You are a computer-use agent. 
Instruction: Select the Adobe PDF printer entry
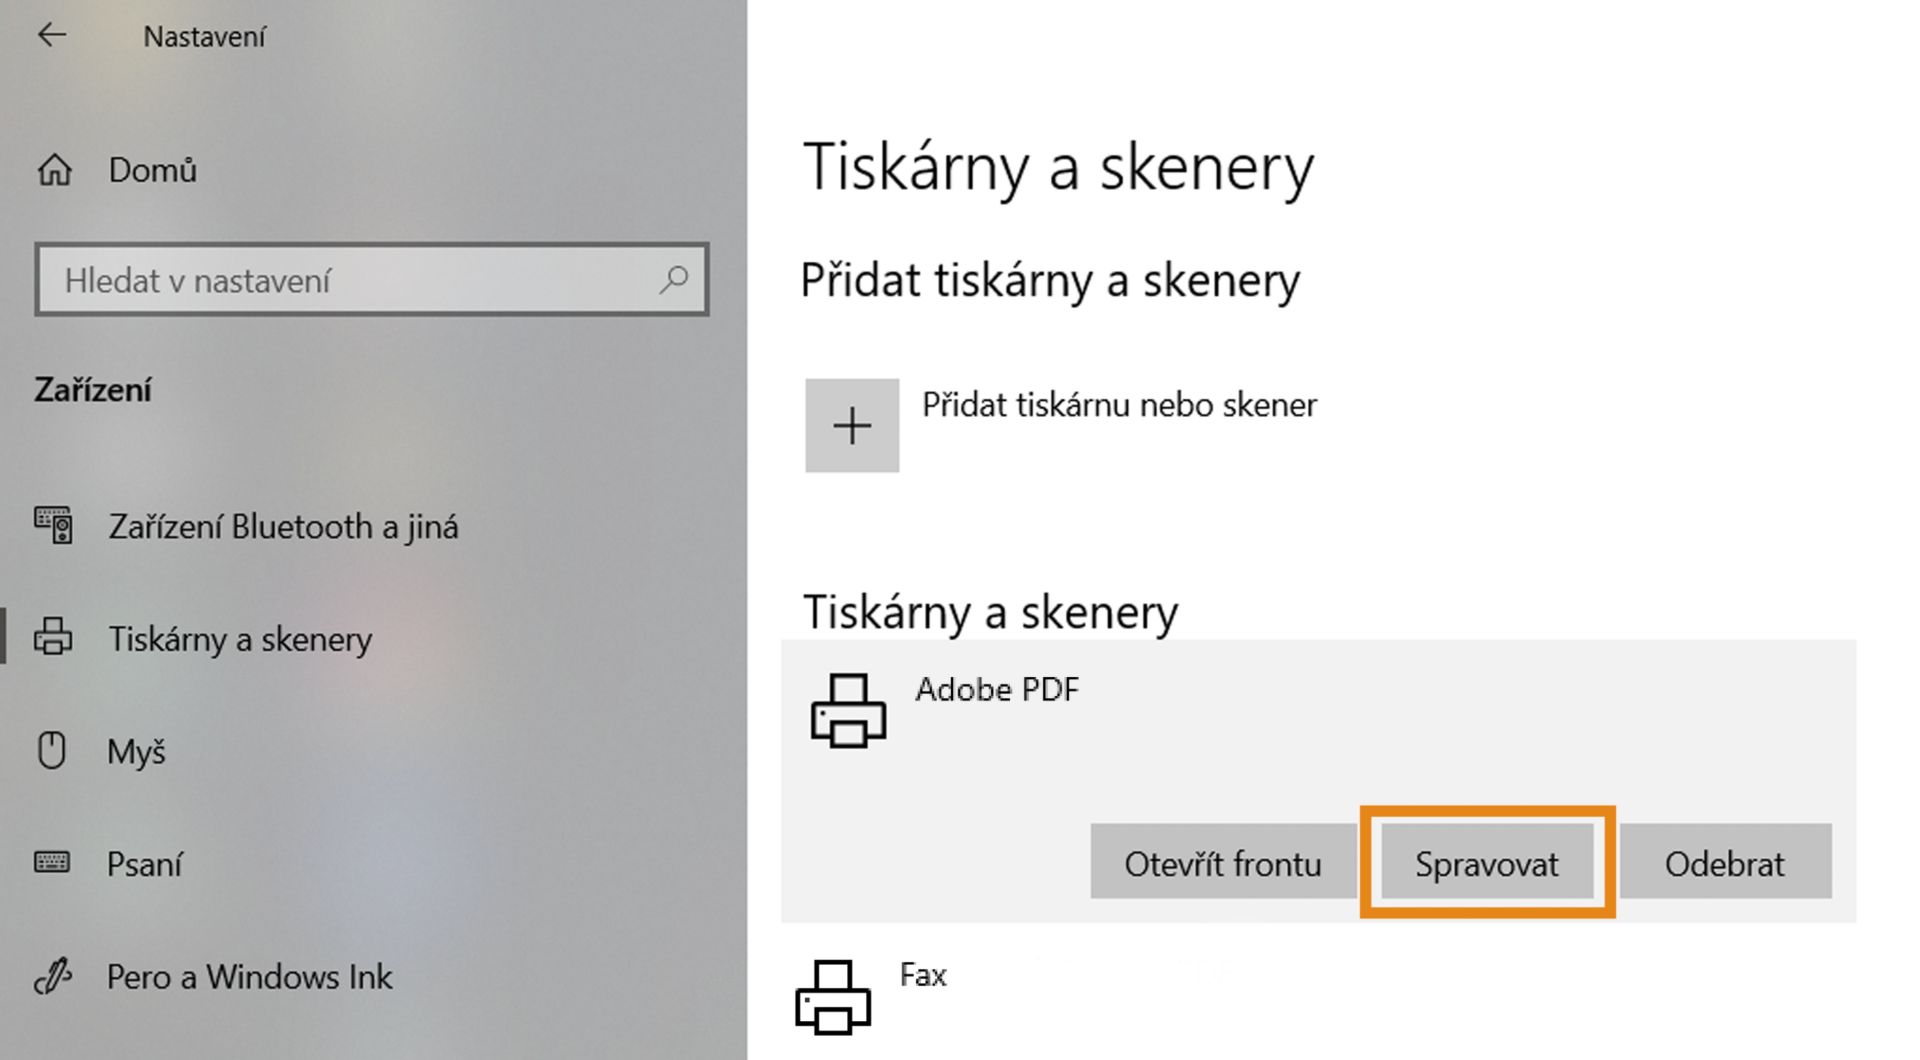997,689
